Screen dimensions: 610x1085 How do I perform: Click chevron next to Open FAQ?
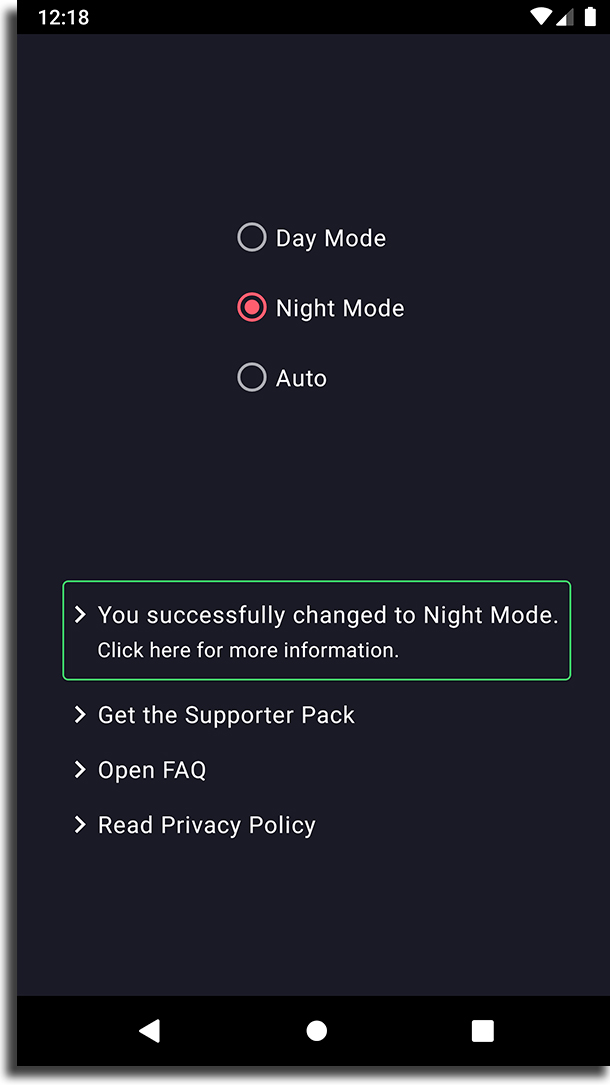click(80, 769)
